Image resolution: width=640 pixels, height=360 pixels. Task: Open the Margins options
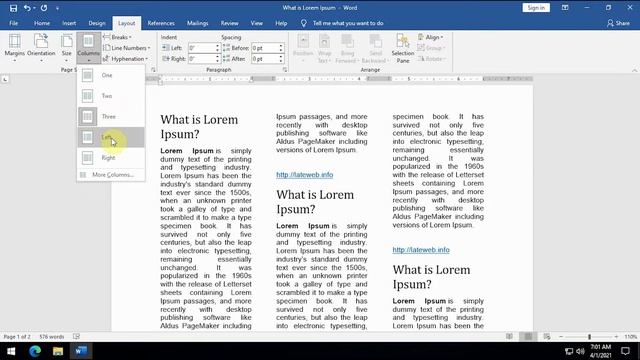pos(15,48)
